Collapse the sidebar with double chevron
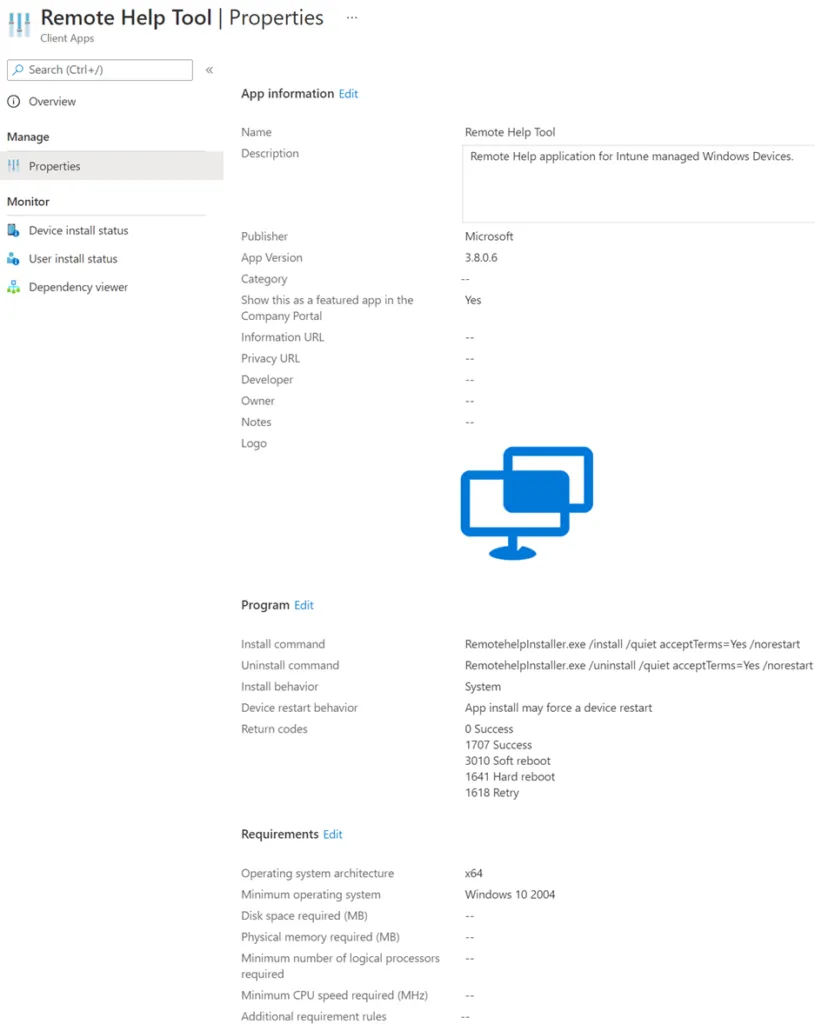The height and width of the screenshot is (1024, 815). 209,70
